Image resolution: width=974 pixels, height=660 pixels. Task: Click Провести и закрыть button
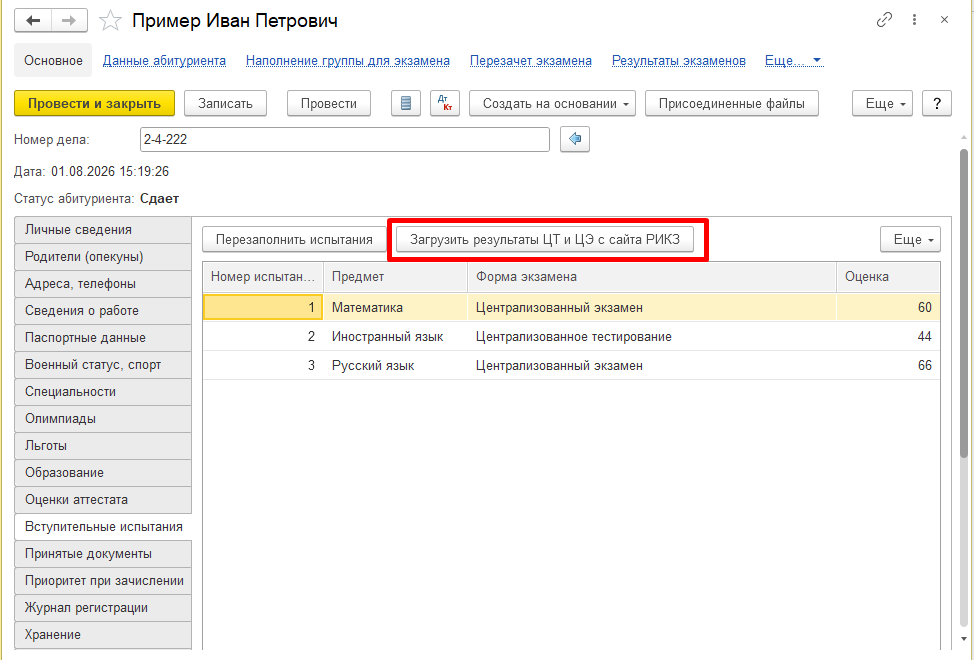coord(94,104)
